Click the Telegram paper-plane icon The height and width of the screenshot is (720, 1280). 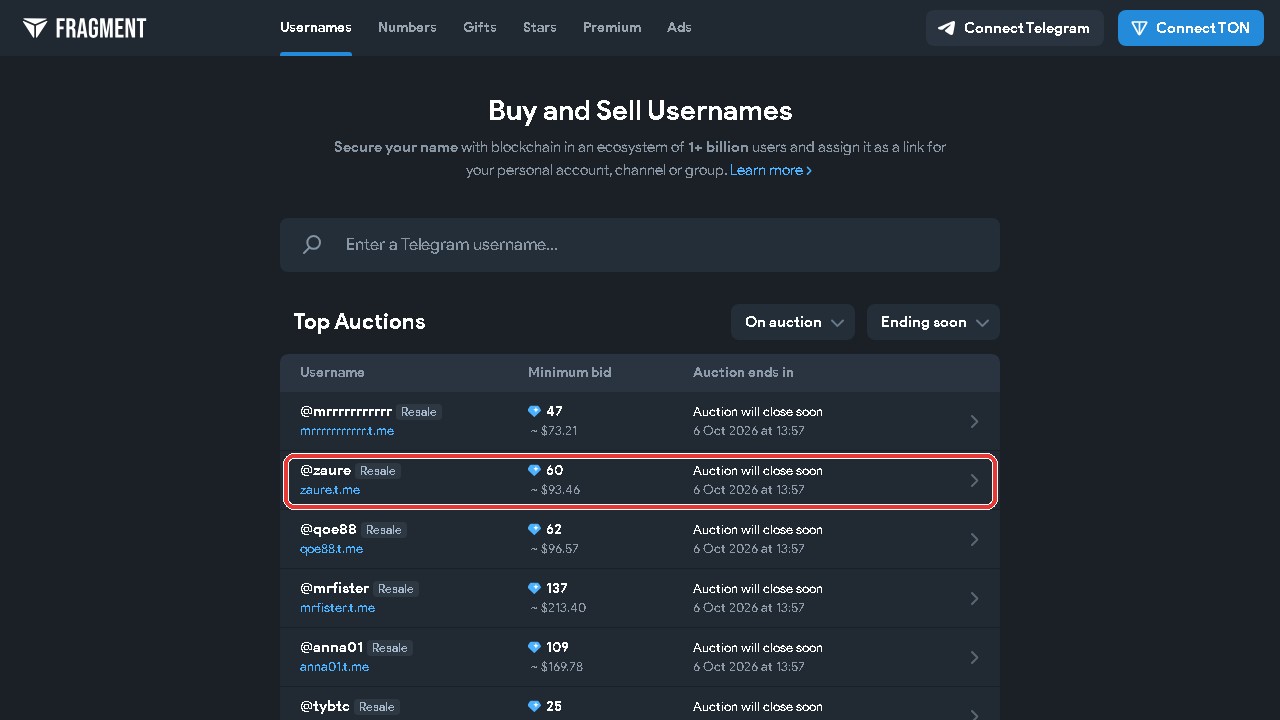tap(946, 28)
